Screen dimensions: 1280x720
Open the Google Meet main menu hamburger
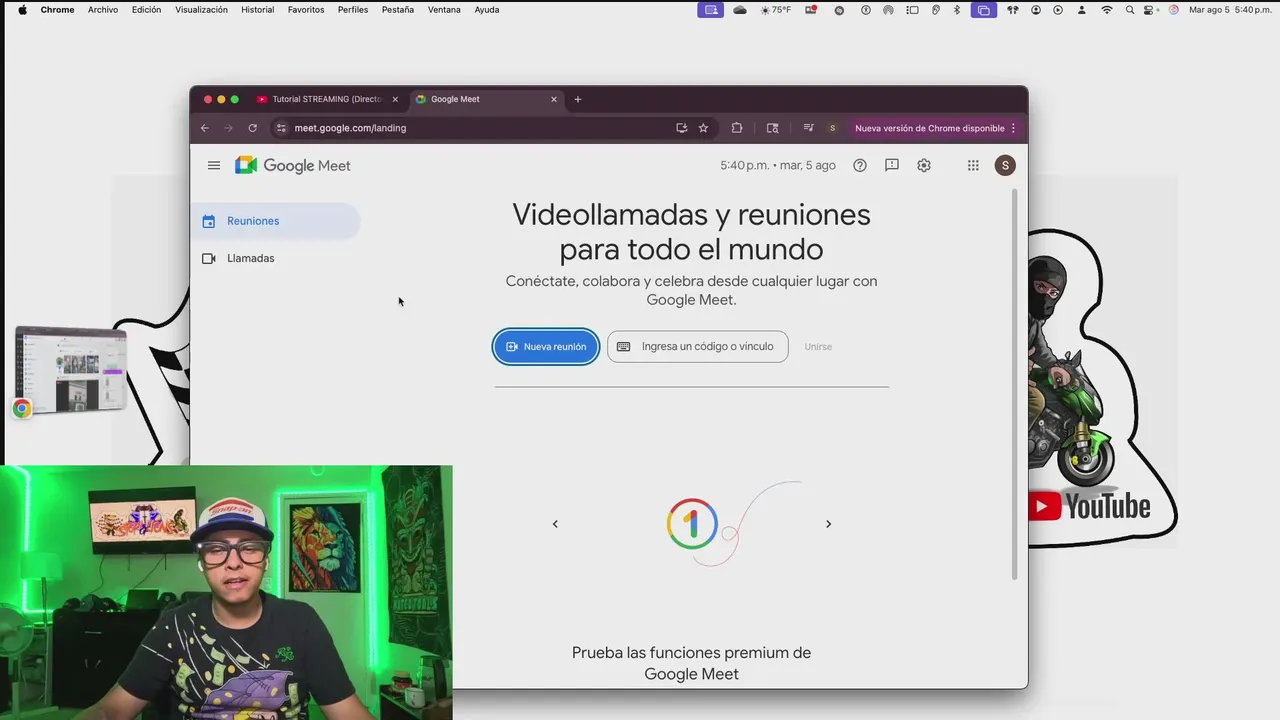pyautogui.click(x=214, y=166)
